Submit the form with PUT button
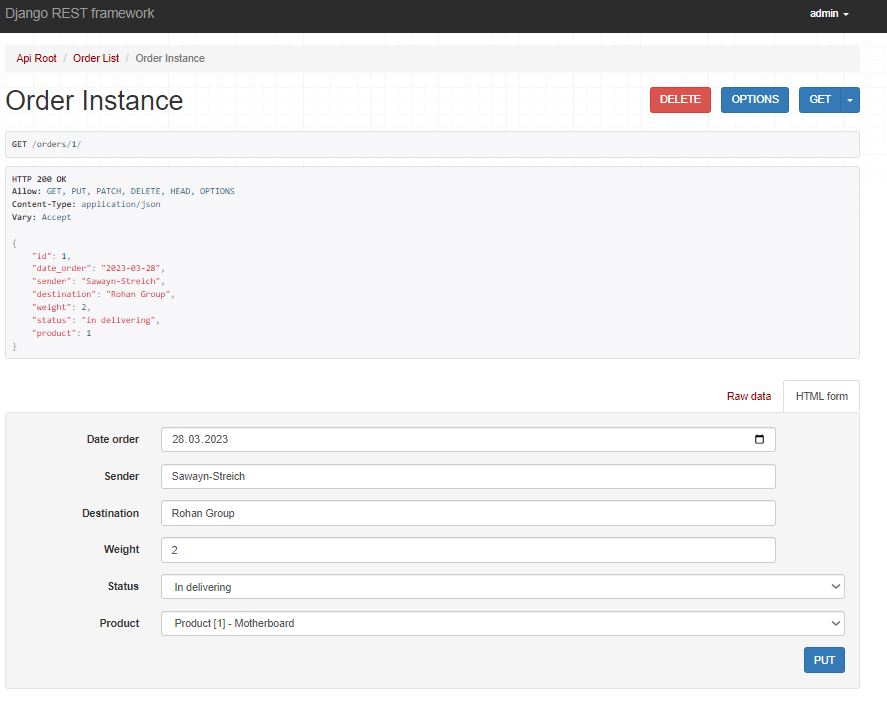The image size is (887, 714). click(x=824, y=660)
